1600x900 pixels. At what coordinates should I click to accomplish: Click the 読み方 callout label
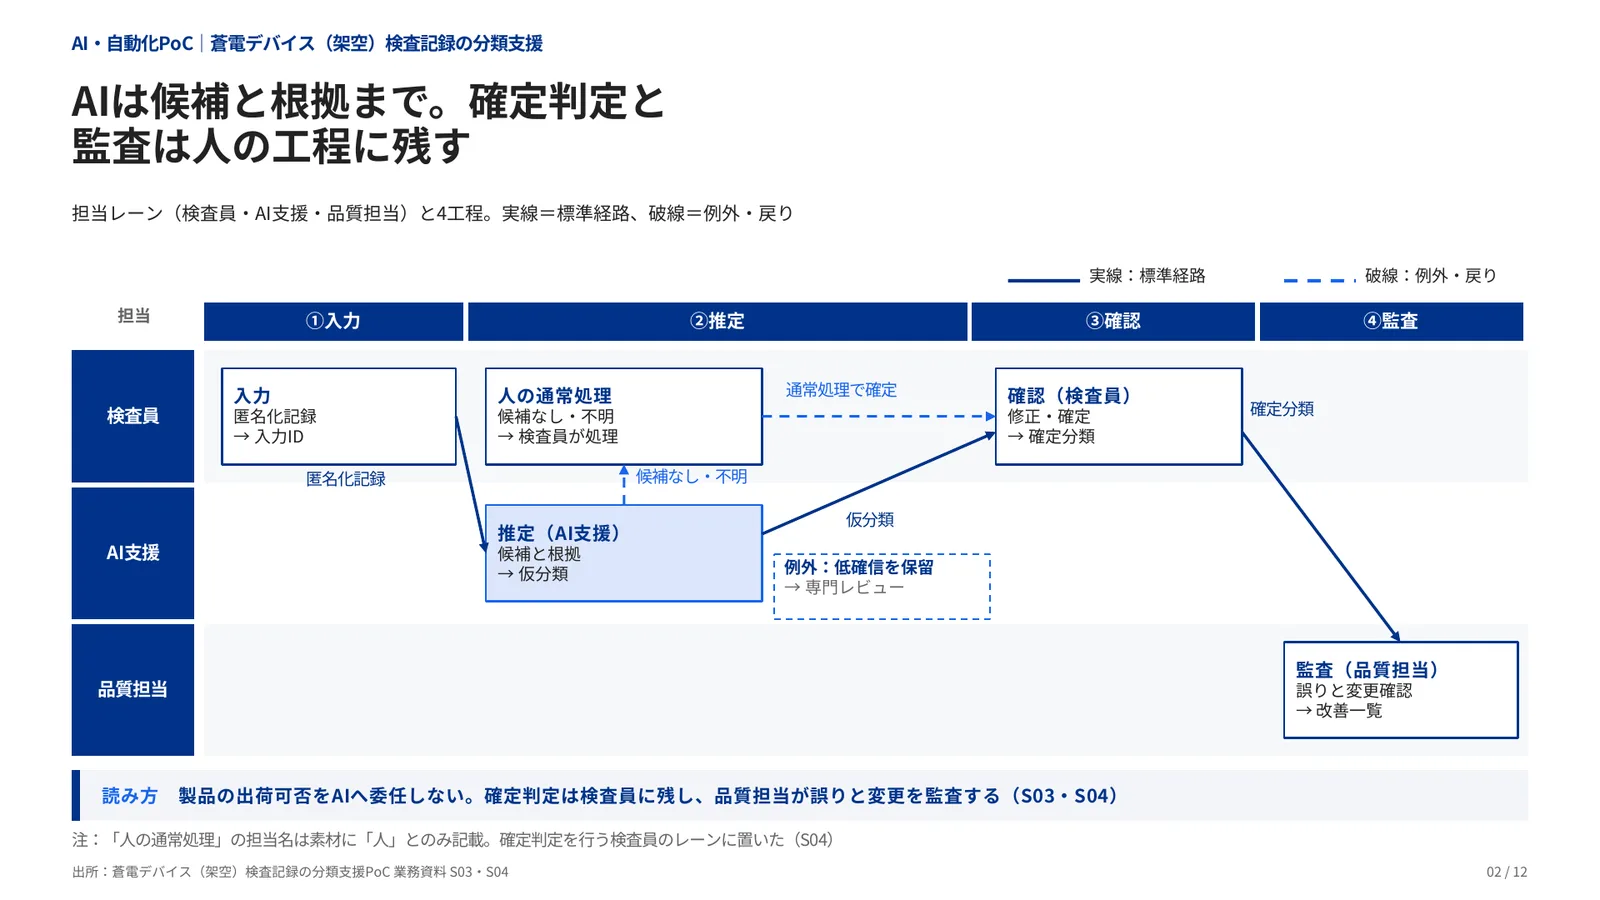pos(130,796)
